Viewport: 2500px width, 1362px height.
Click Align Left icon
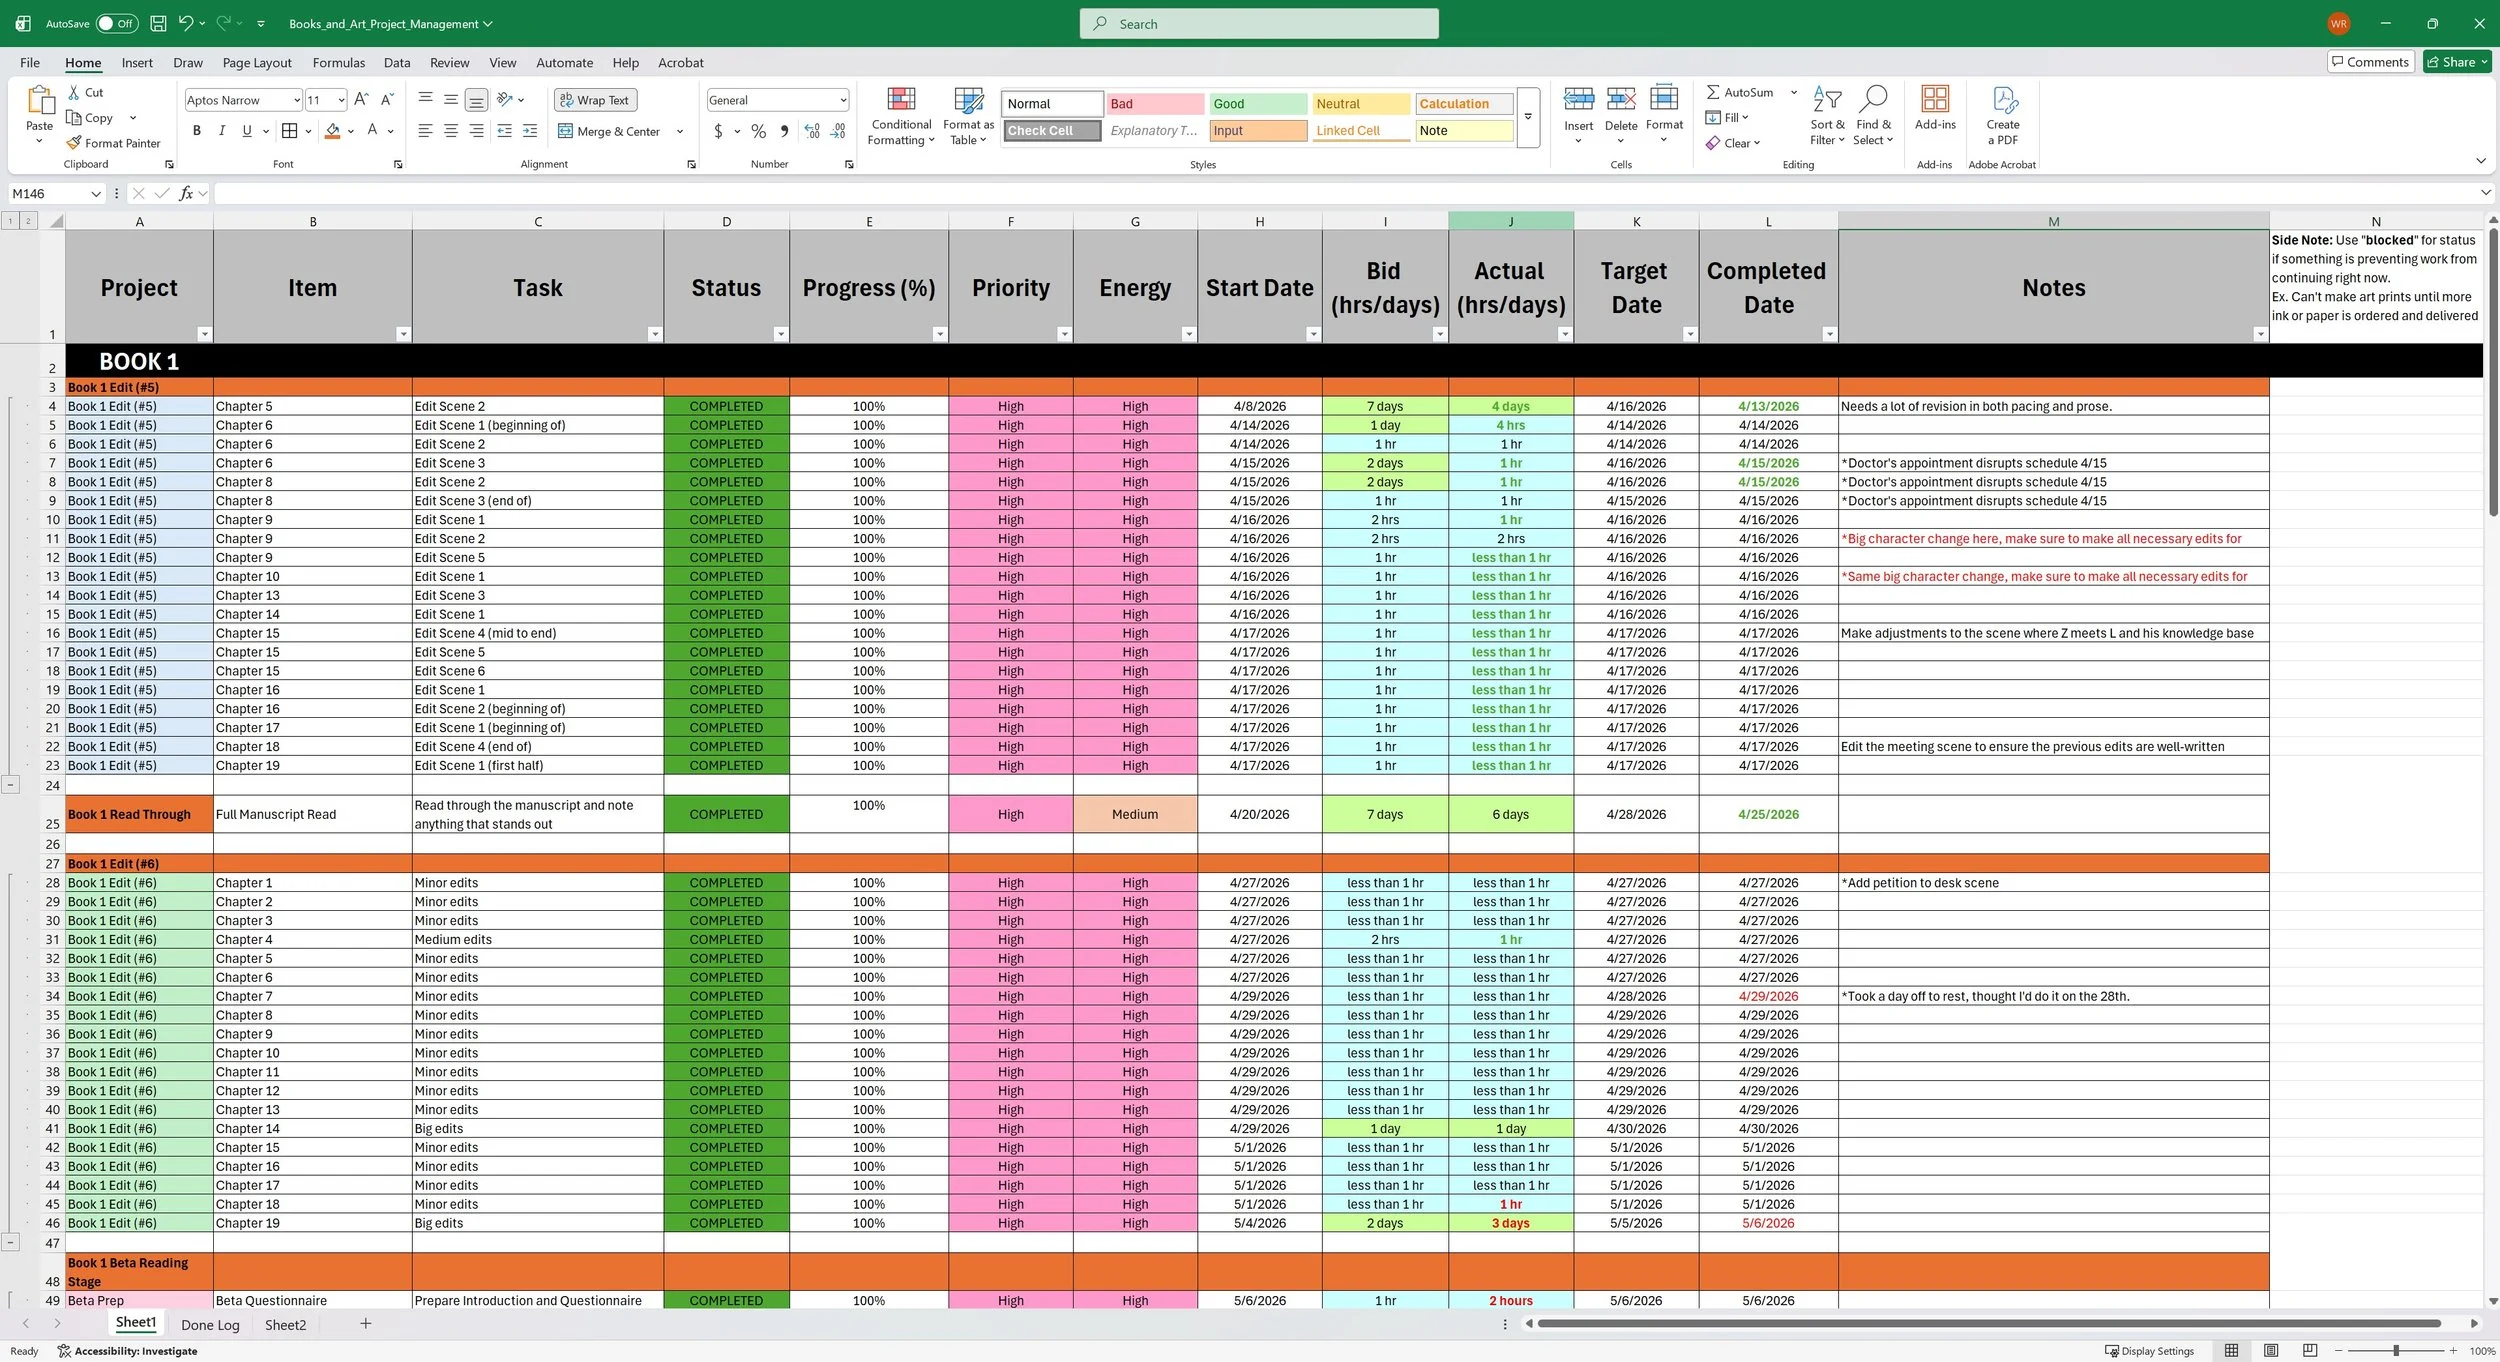tap(425, 131)
